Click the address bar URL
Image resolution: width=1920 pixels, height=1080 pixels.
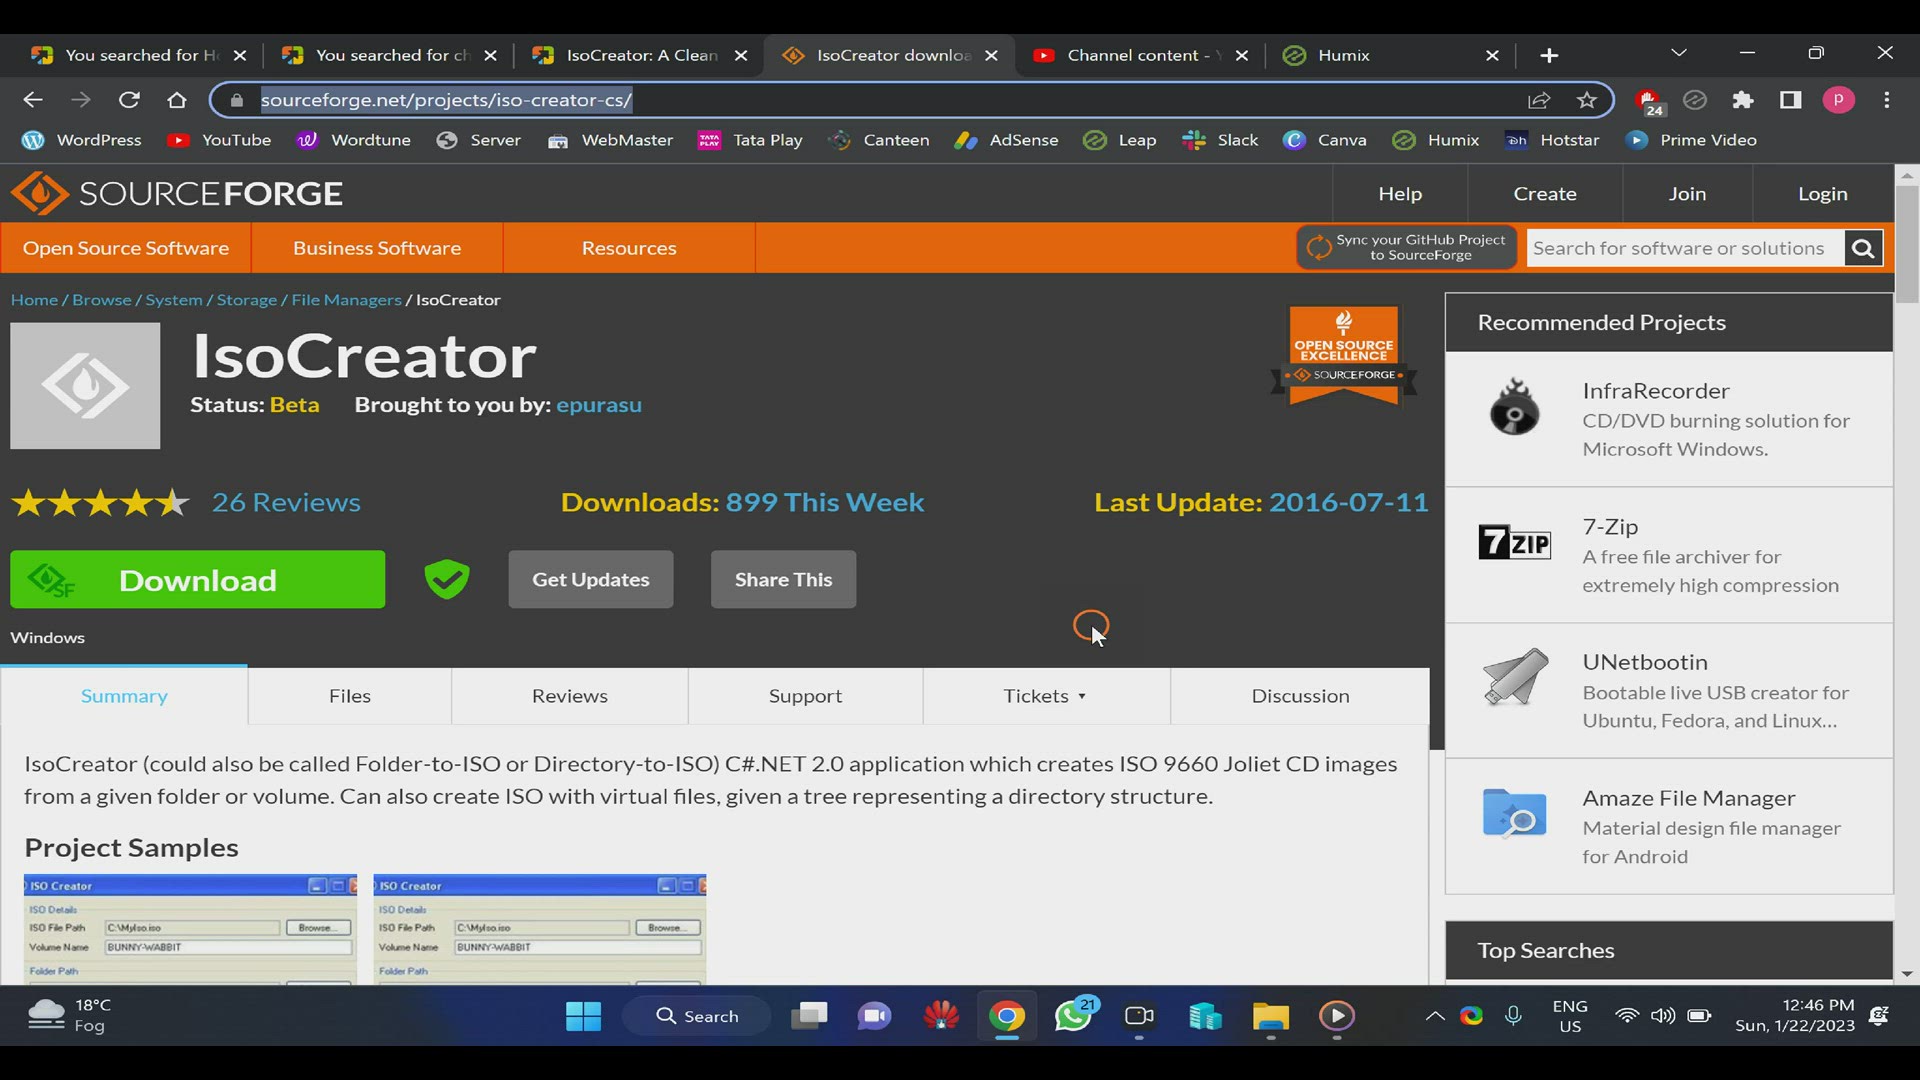coord(446,100)
